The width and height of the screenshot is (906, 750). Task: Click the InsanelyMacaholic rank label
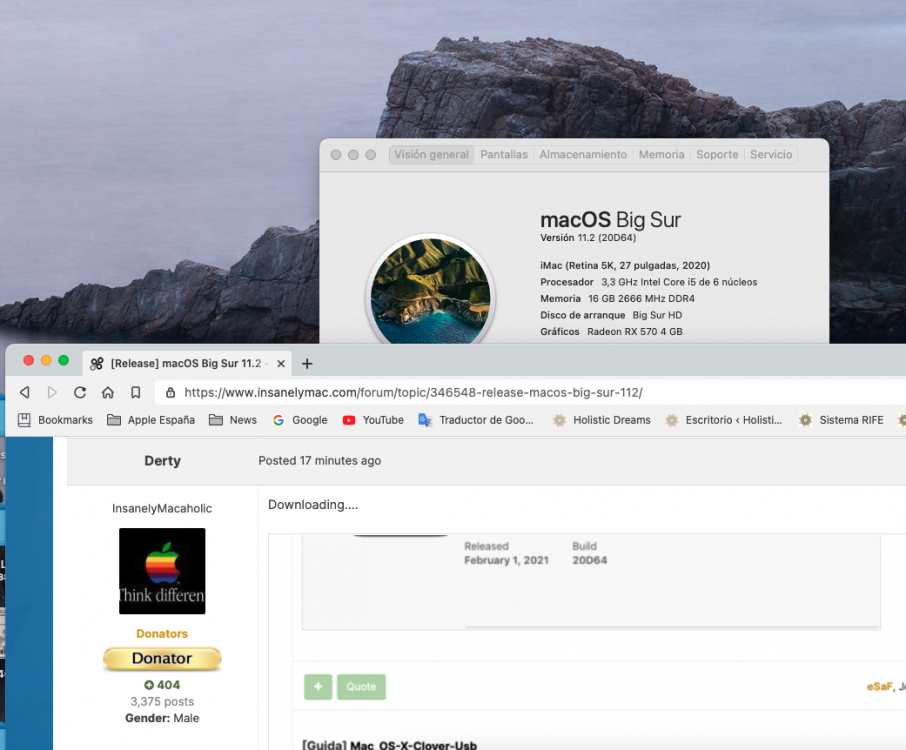[x=162, y=508]
